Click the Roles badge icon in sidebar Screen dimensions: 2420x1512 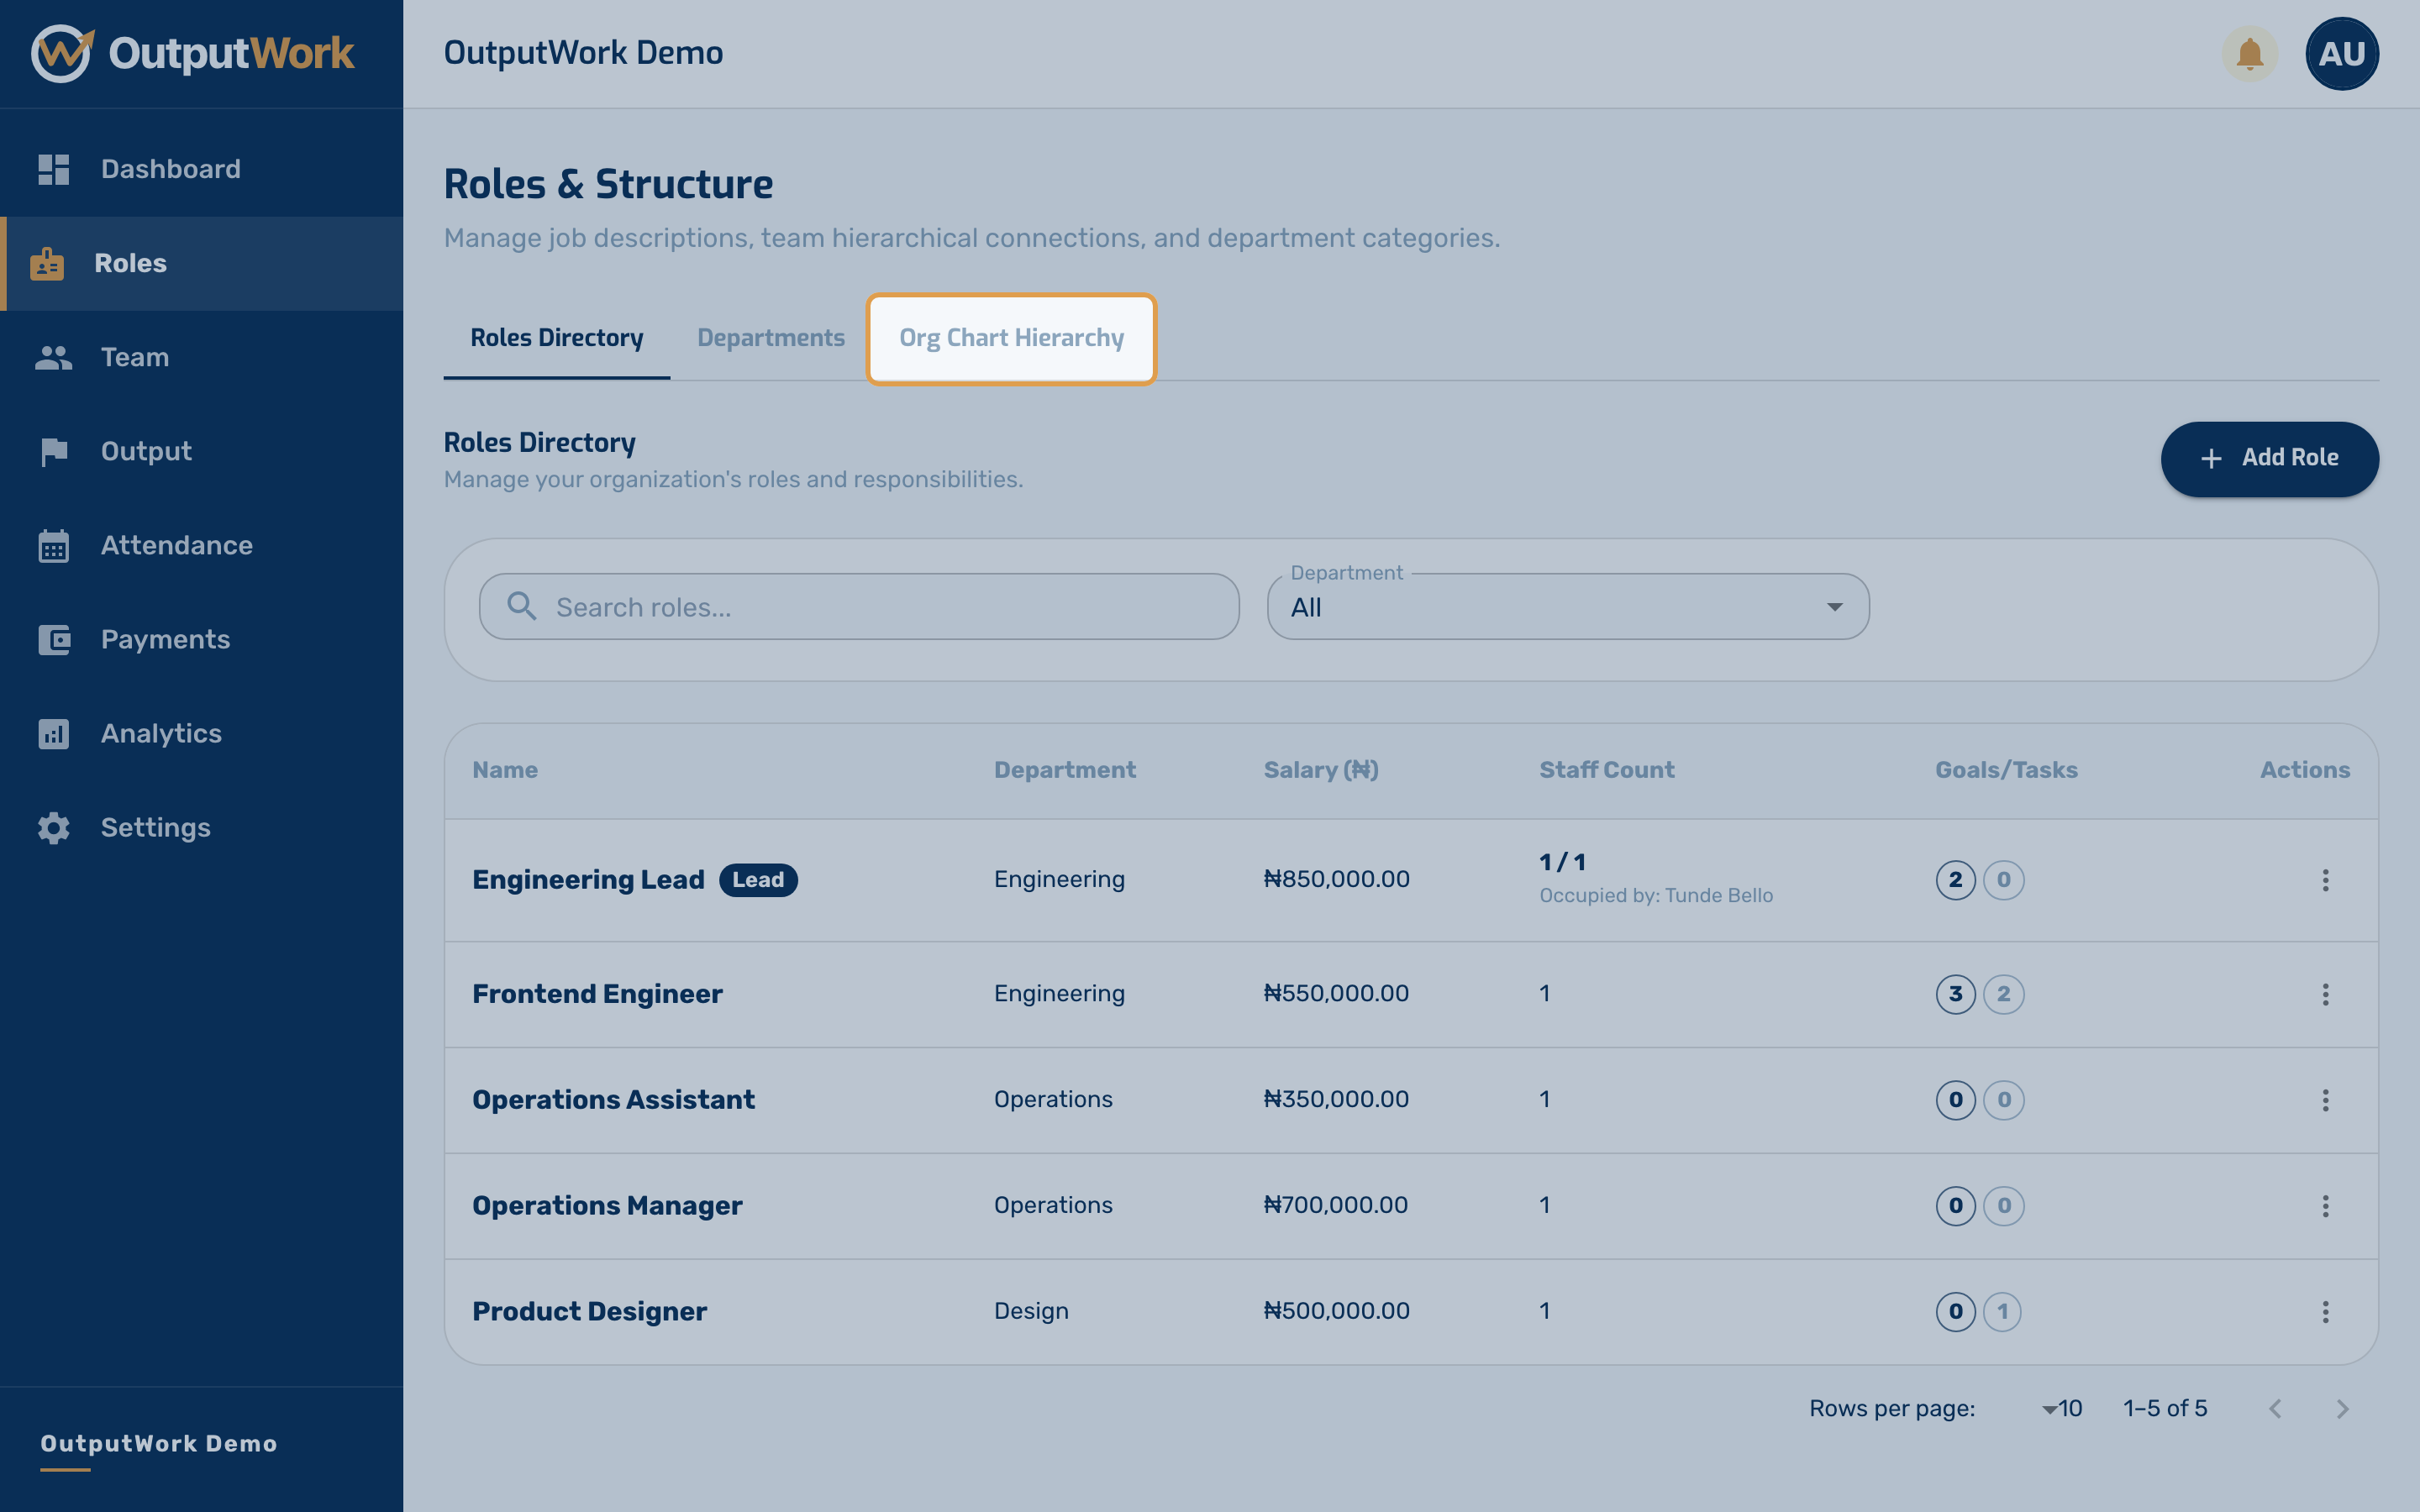tap(47, 263)
